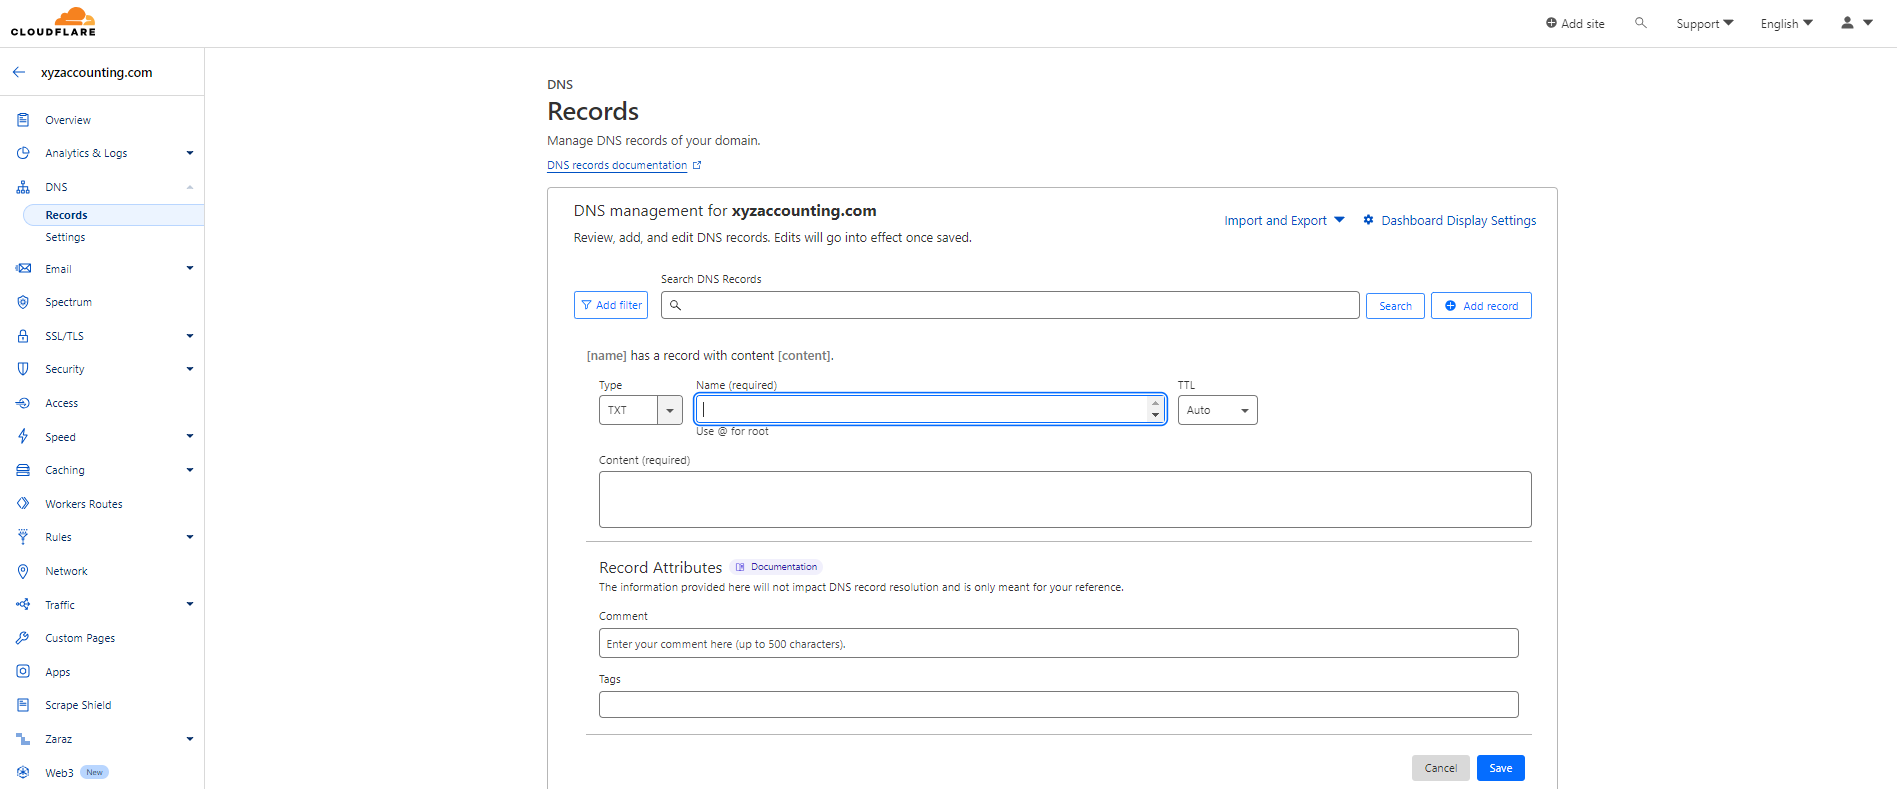Expand the SSL/TLS submenu arrow

coord(189,336)
